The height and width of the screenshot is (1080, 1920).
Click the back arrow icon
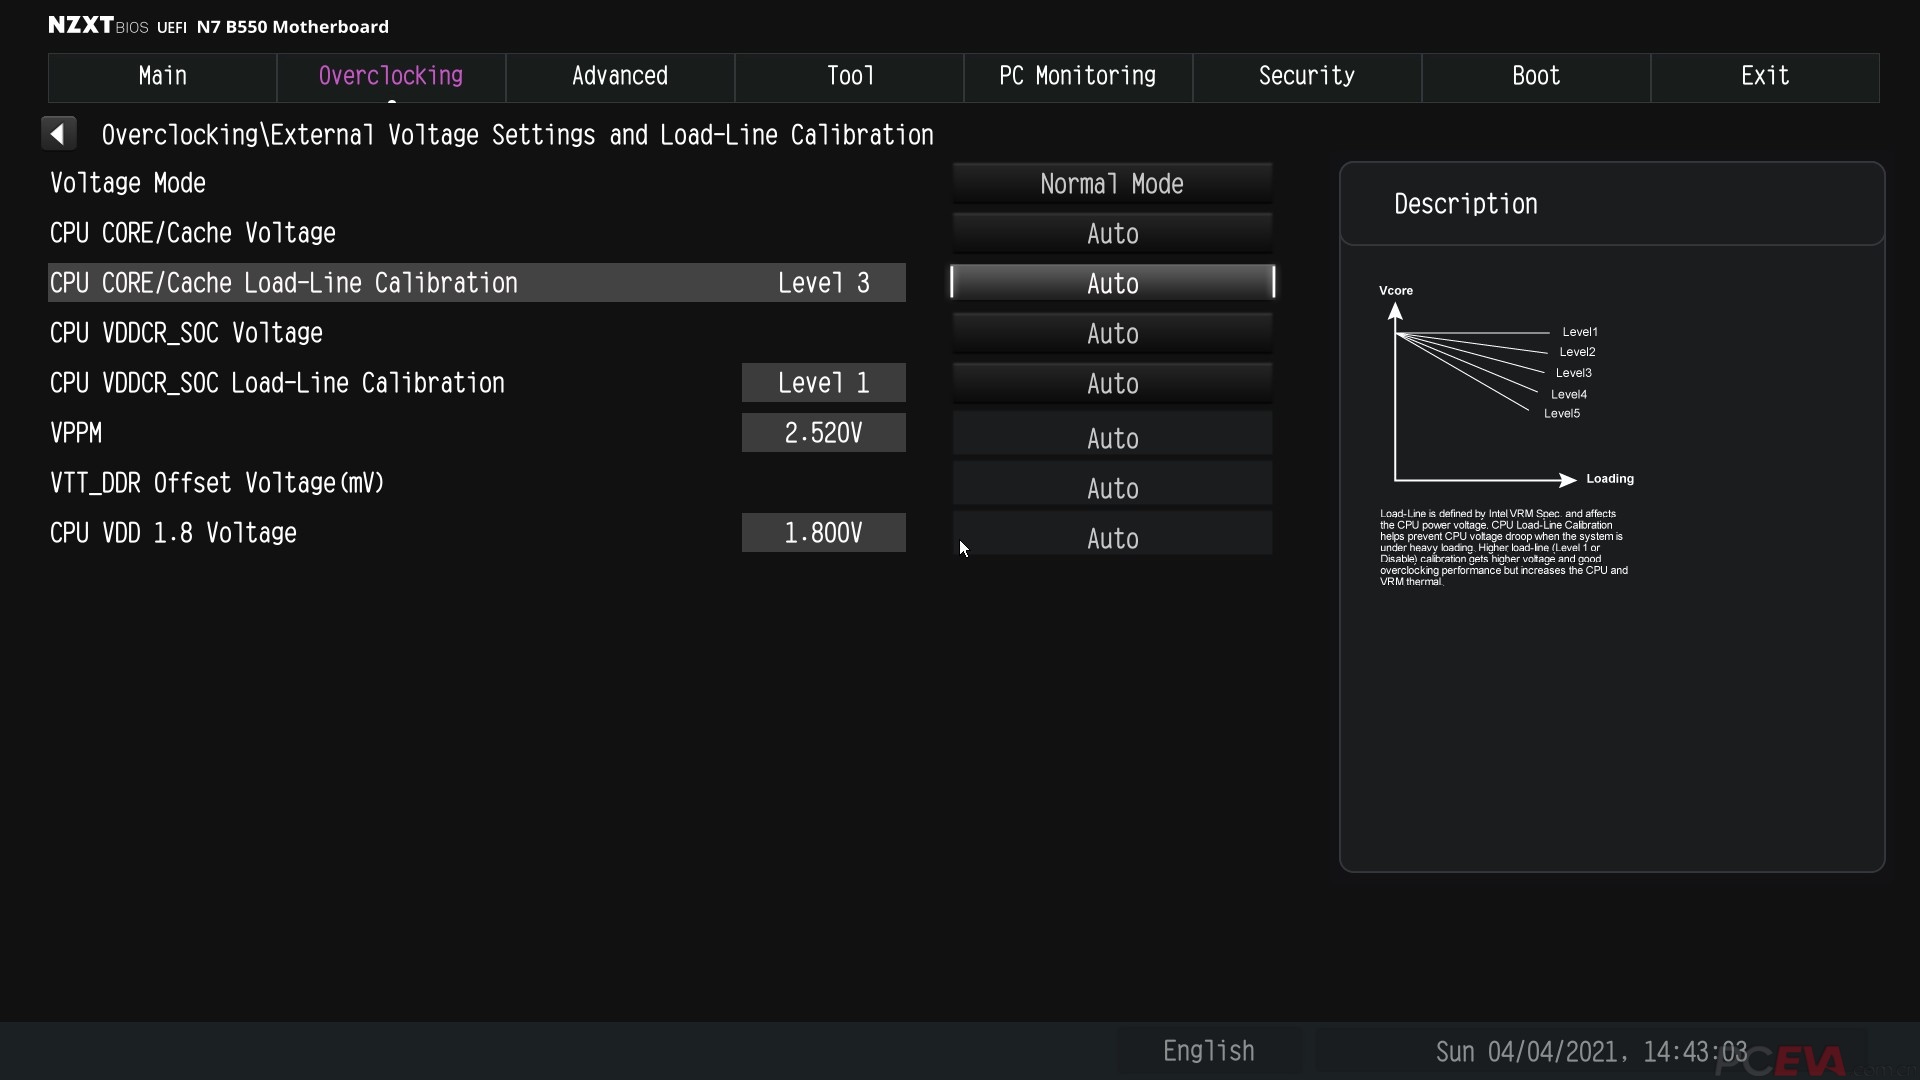58,133
